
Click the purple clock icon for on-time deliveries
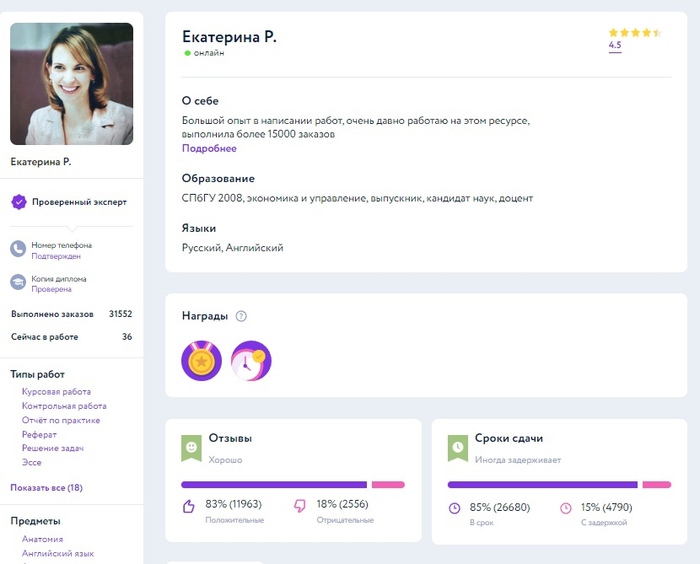click(454, 508)
